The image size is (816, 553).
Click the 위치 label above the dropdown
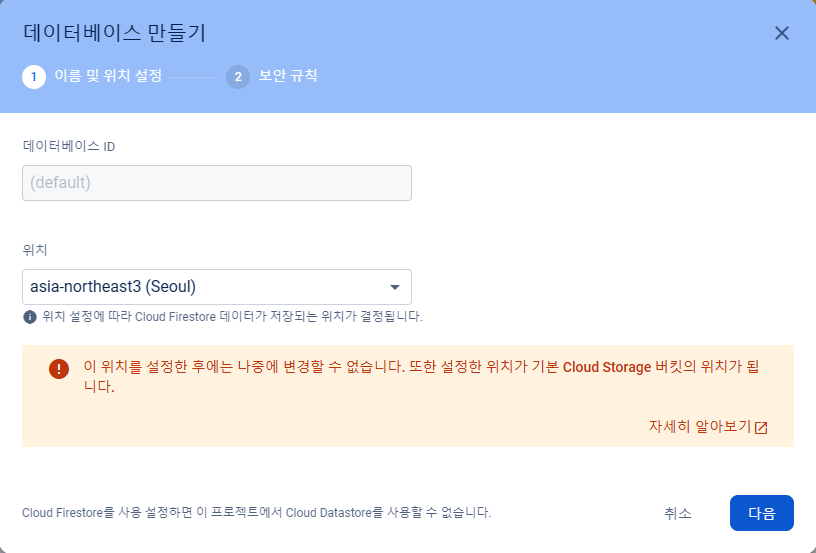(x=35, y=250)
